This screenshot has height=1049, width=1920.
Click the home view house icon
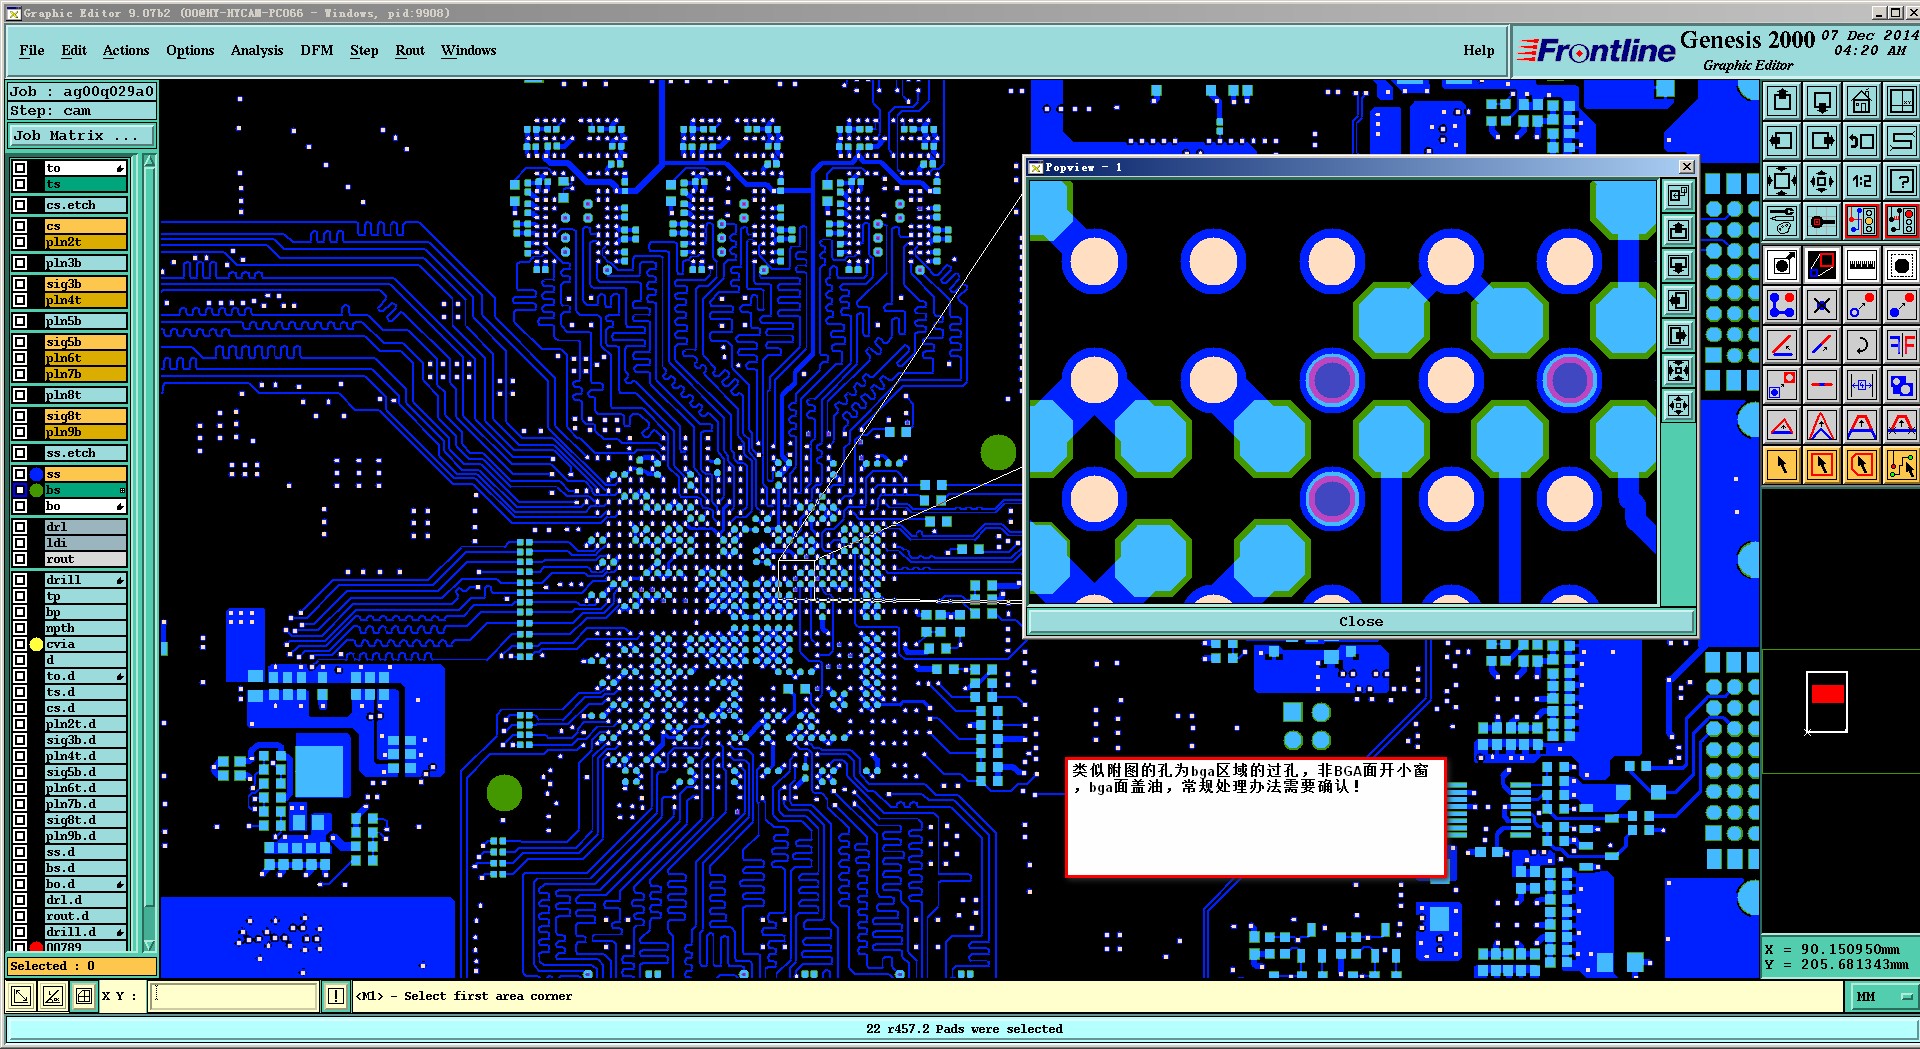1861,101
